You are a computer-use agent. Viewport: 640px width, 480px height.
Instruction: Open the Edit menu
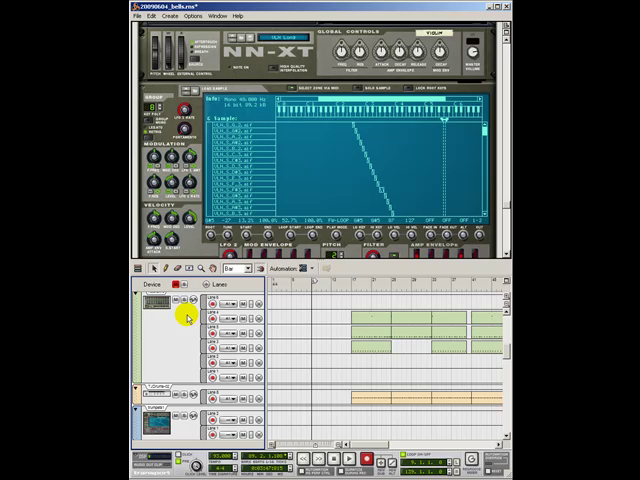(151, 16)
